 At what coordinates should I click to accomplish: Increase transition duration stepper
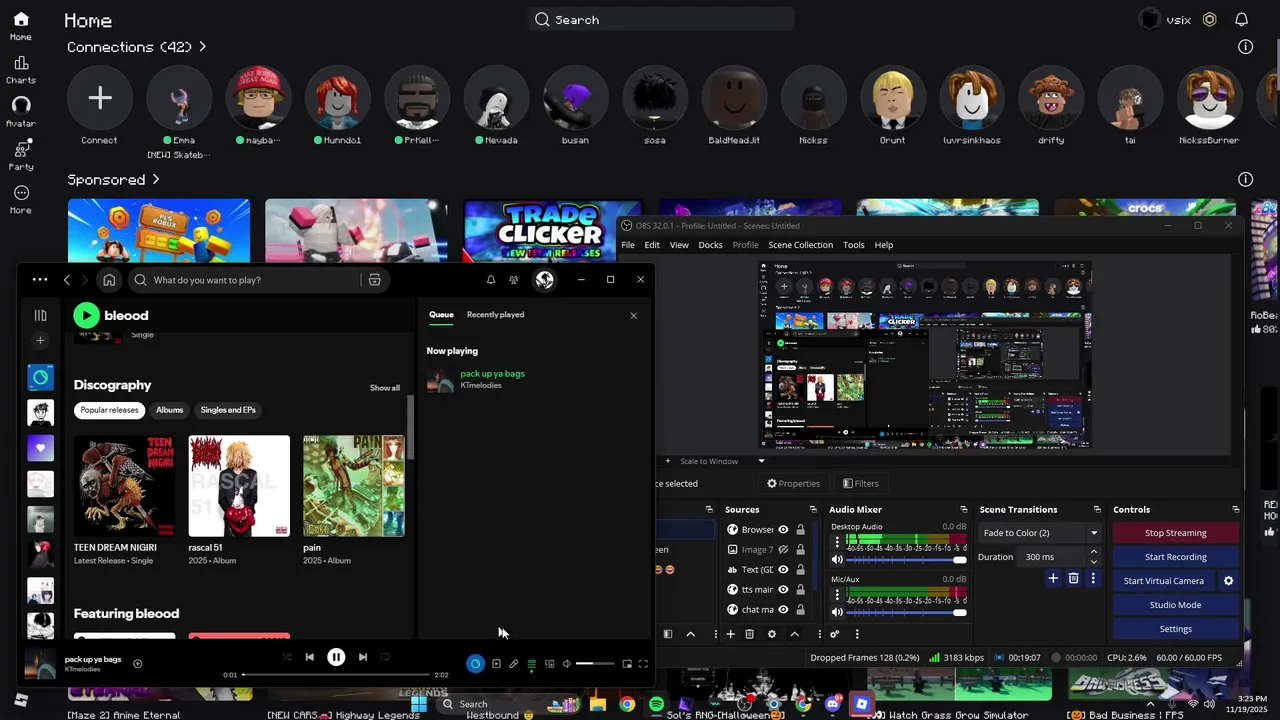point(1093,552)
